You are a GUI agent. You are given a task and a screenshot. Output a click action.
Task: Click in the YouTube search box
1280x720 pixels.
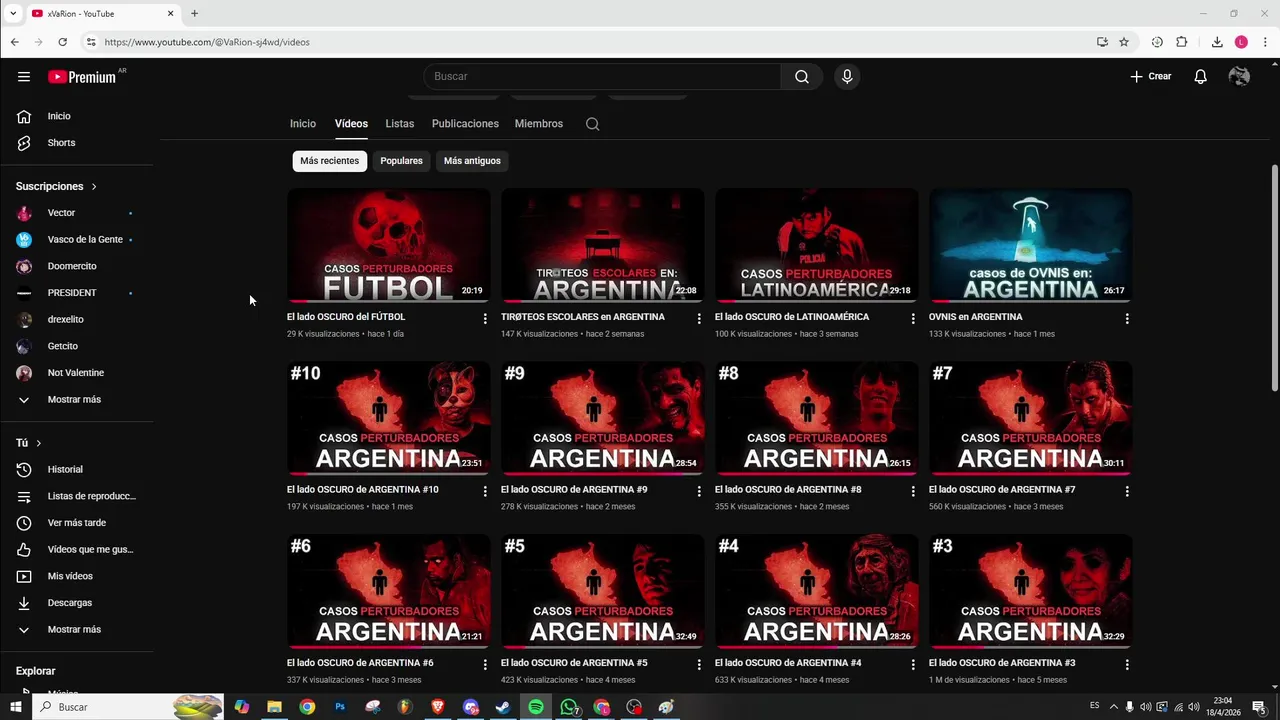602,76
